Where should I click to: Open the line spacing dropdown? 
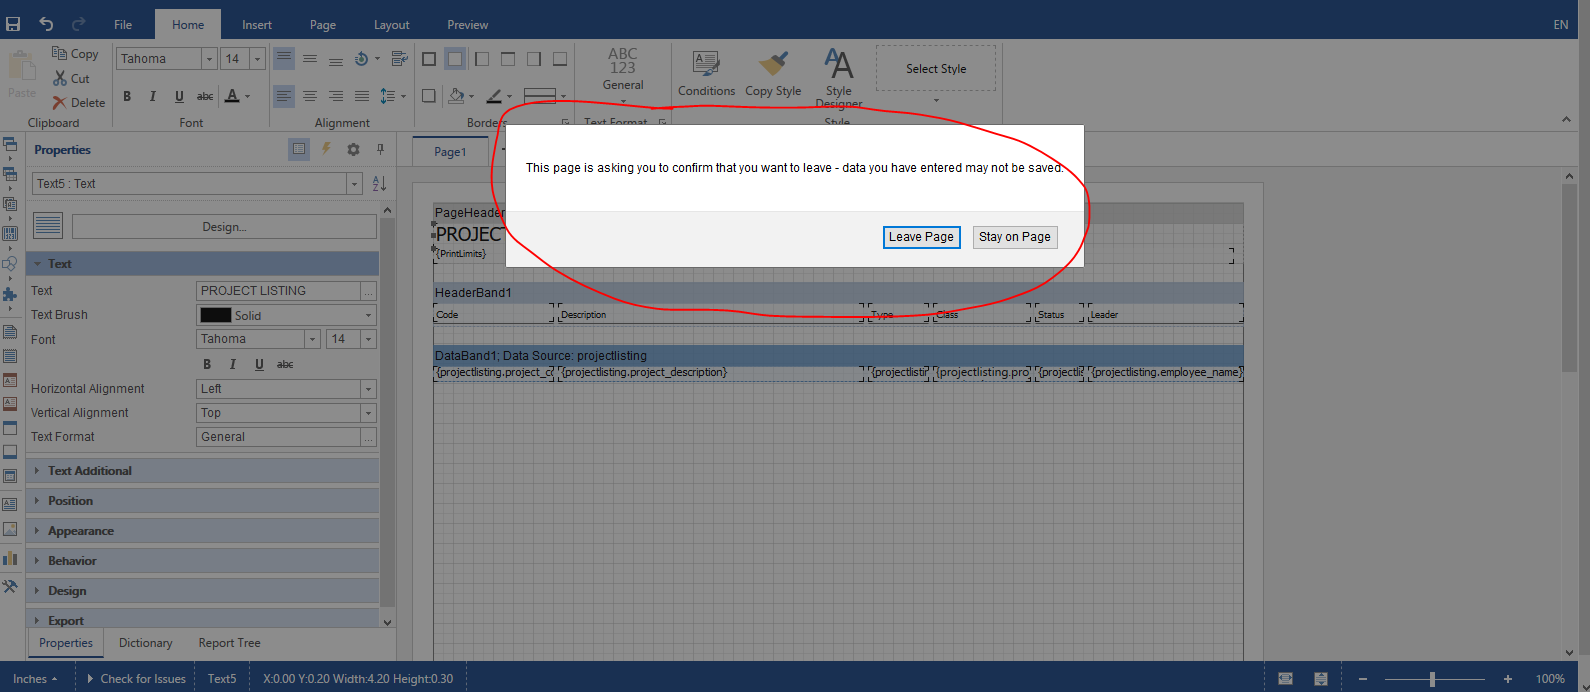click(x=393, y=96)
